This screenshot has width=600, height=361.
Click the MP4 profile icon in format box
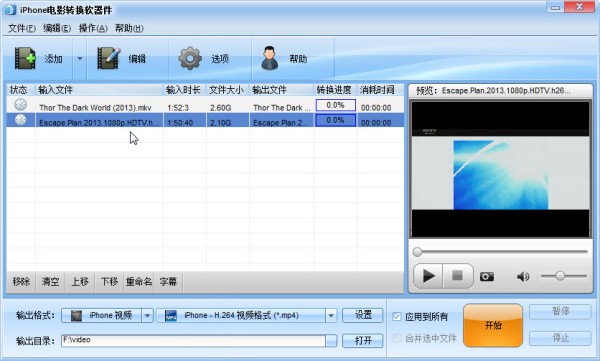(171, 316)
